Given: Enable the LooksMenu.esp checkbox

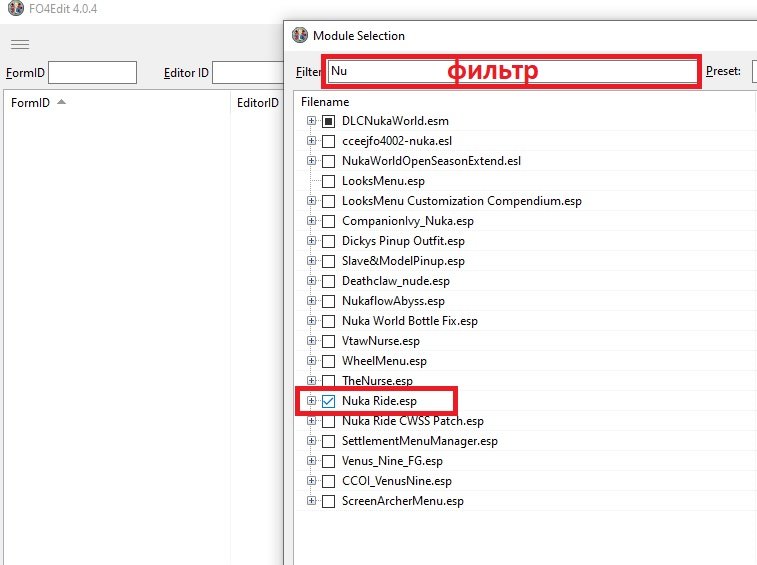Looking at the screenshot, I should pyautogui.click(x=328, y=181).
